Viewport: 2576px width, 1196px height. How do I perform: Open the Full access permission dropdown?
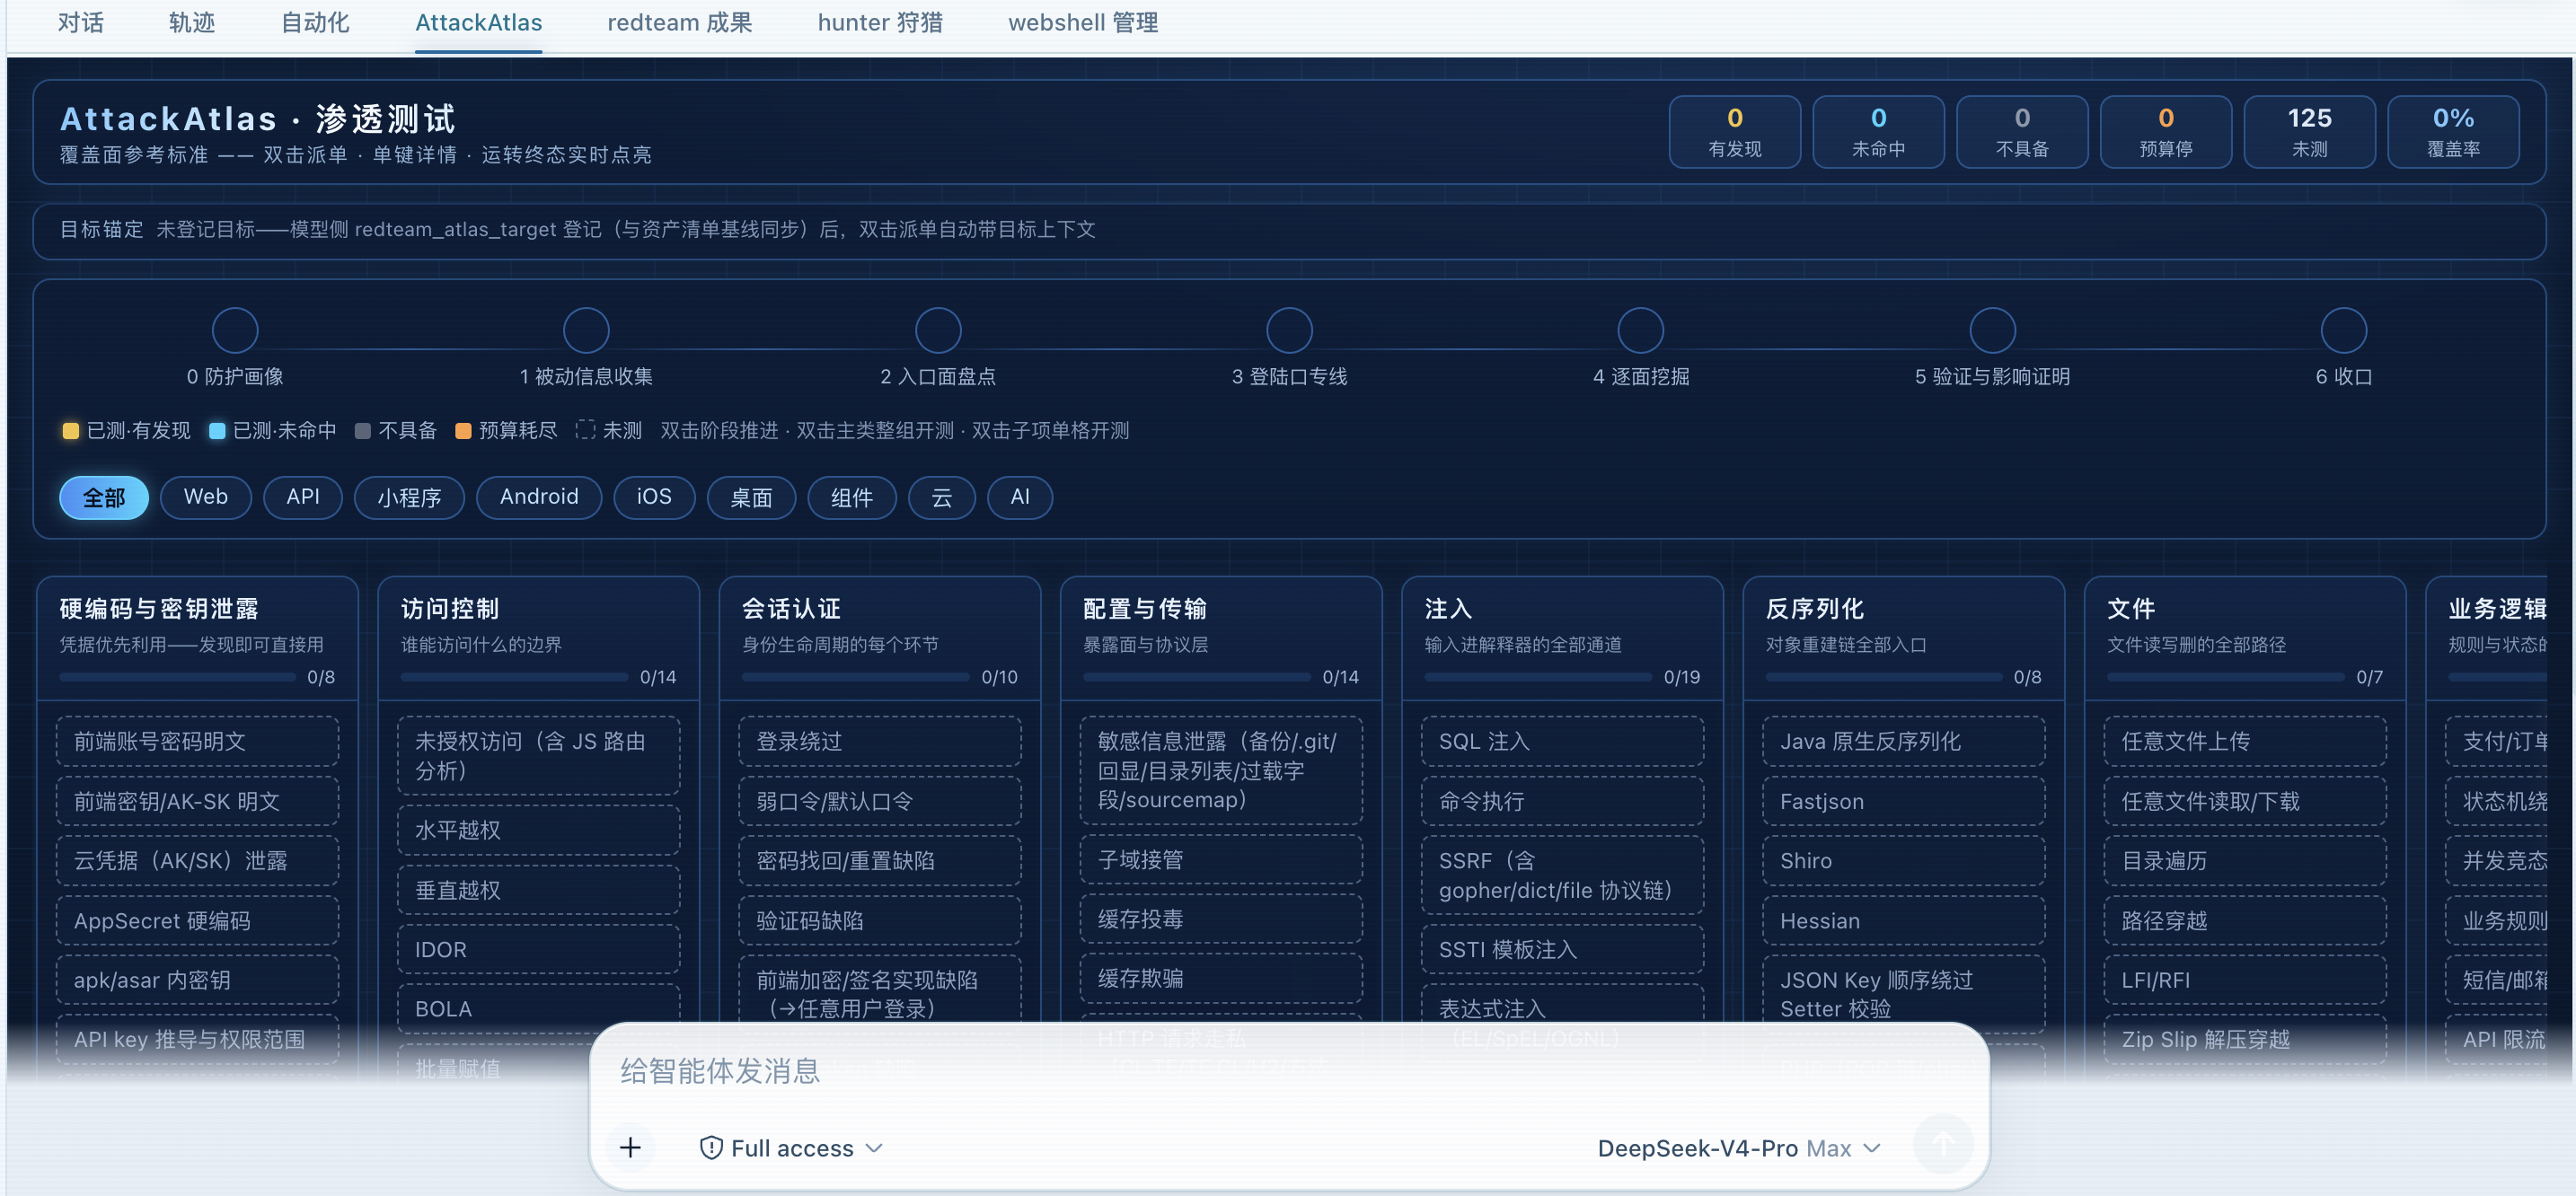[791, 1147]
